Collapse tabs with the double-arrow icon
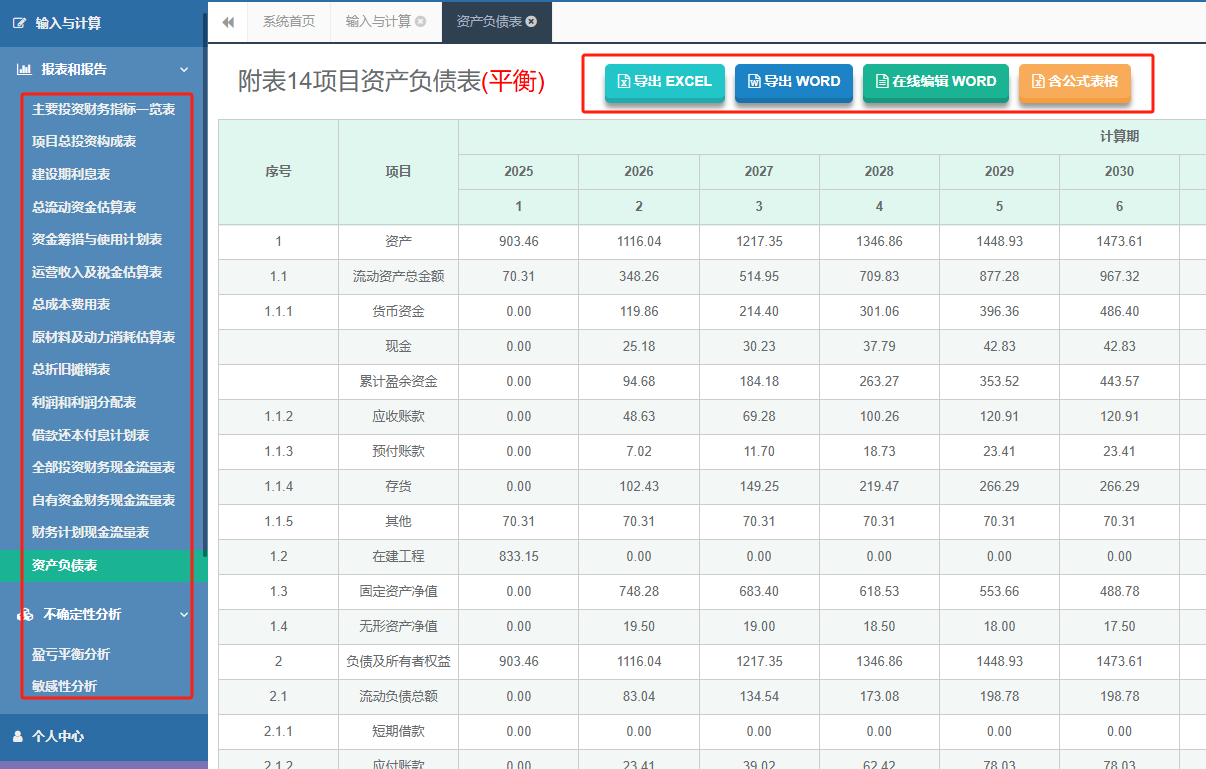The width and height of the screenshot is (1206, 769). tap(228, 22)
